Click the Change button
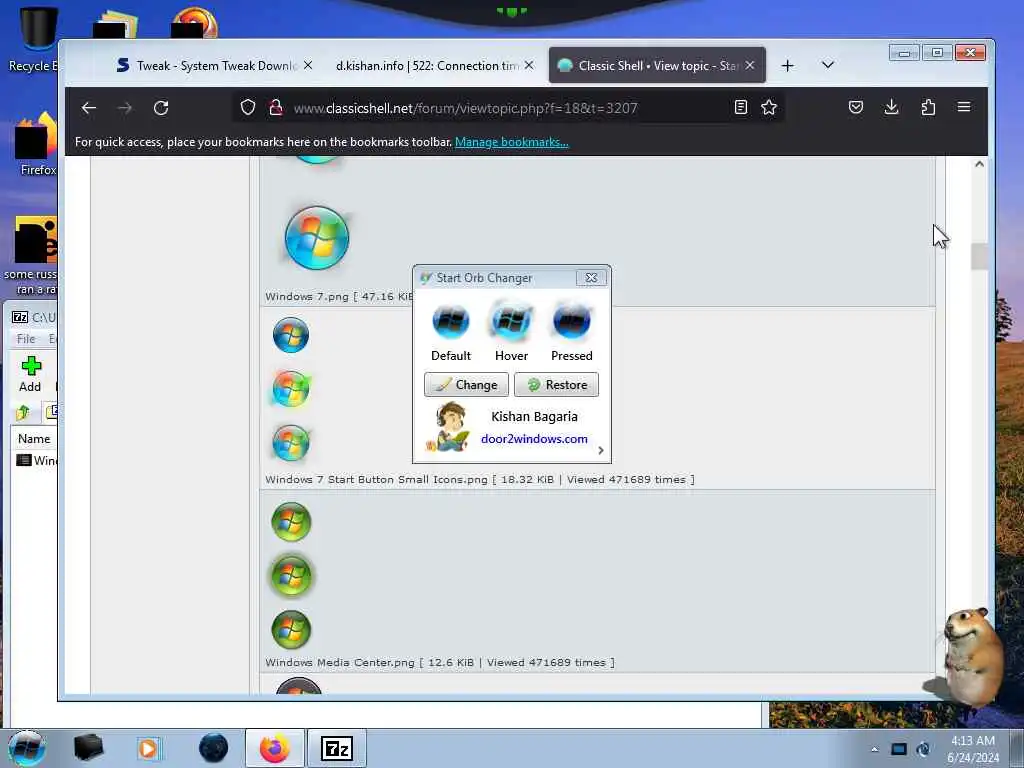This screenshot has height=768, width=1024. [x=466, y=385]
